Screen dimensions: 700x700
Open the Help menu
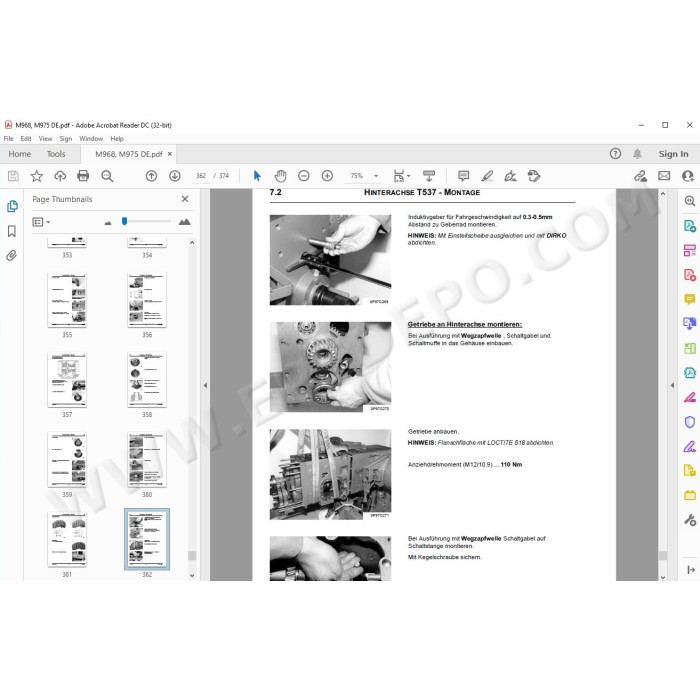(117, 139)
